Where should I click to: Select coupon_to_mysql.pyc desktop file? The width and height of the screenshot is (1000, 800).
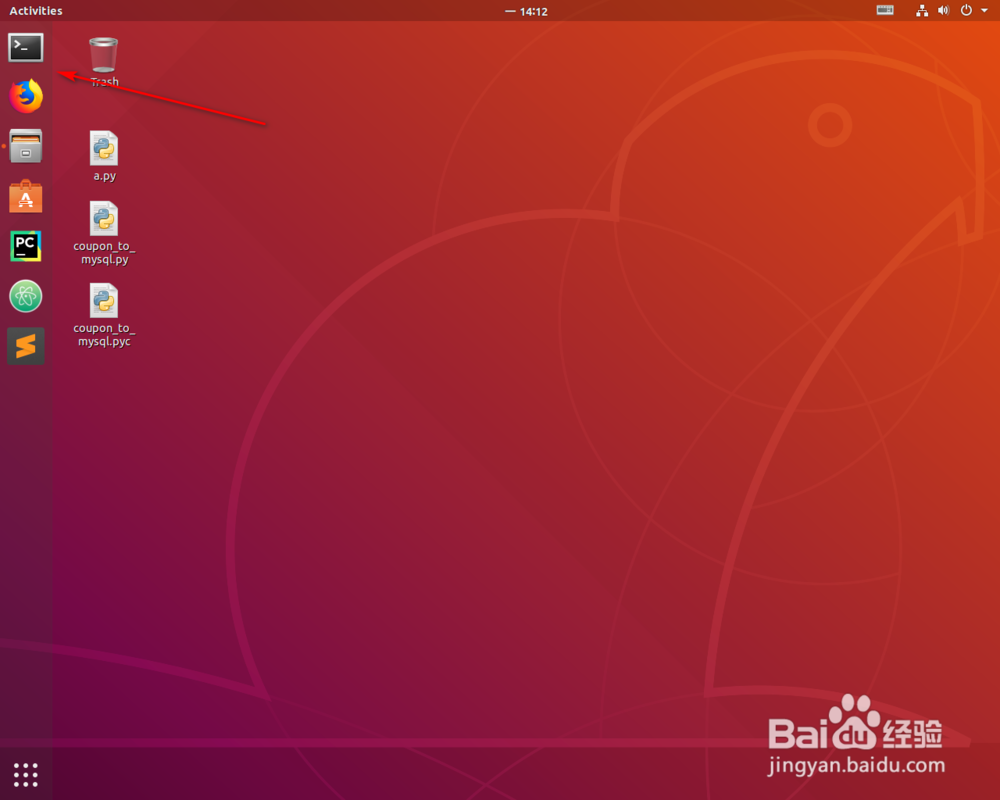point(104,315)
